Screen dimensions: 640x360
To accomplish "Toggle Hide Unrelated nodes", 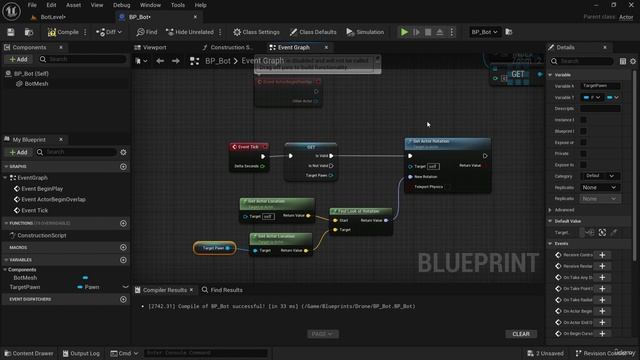I will pyautogui.click(x=190, y=32).
